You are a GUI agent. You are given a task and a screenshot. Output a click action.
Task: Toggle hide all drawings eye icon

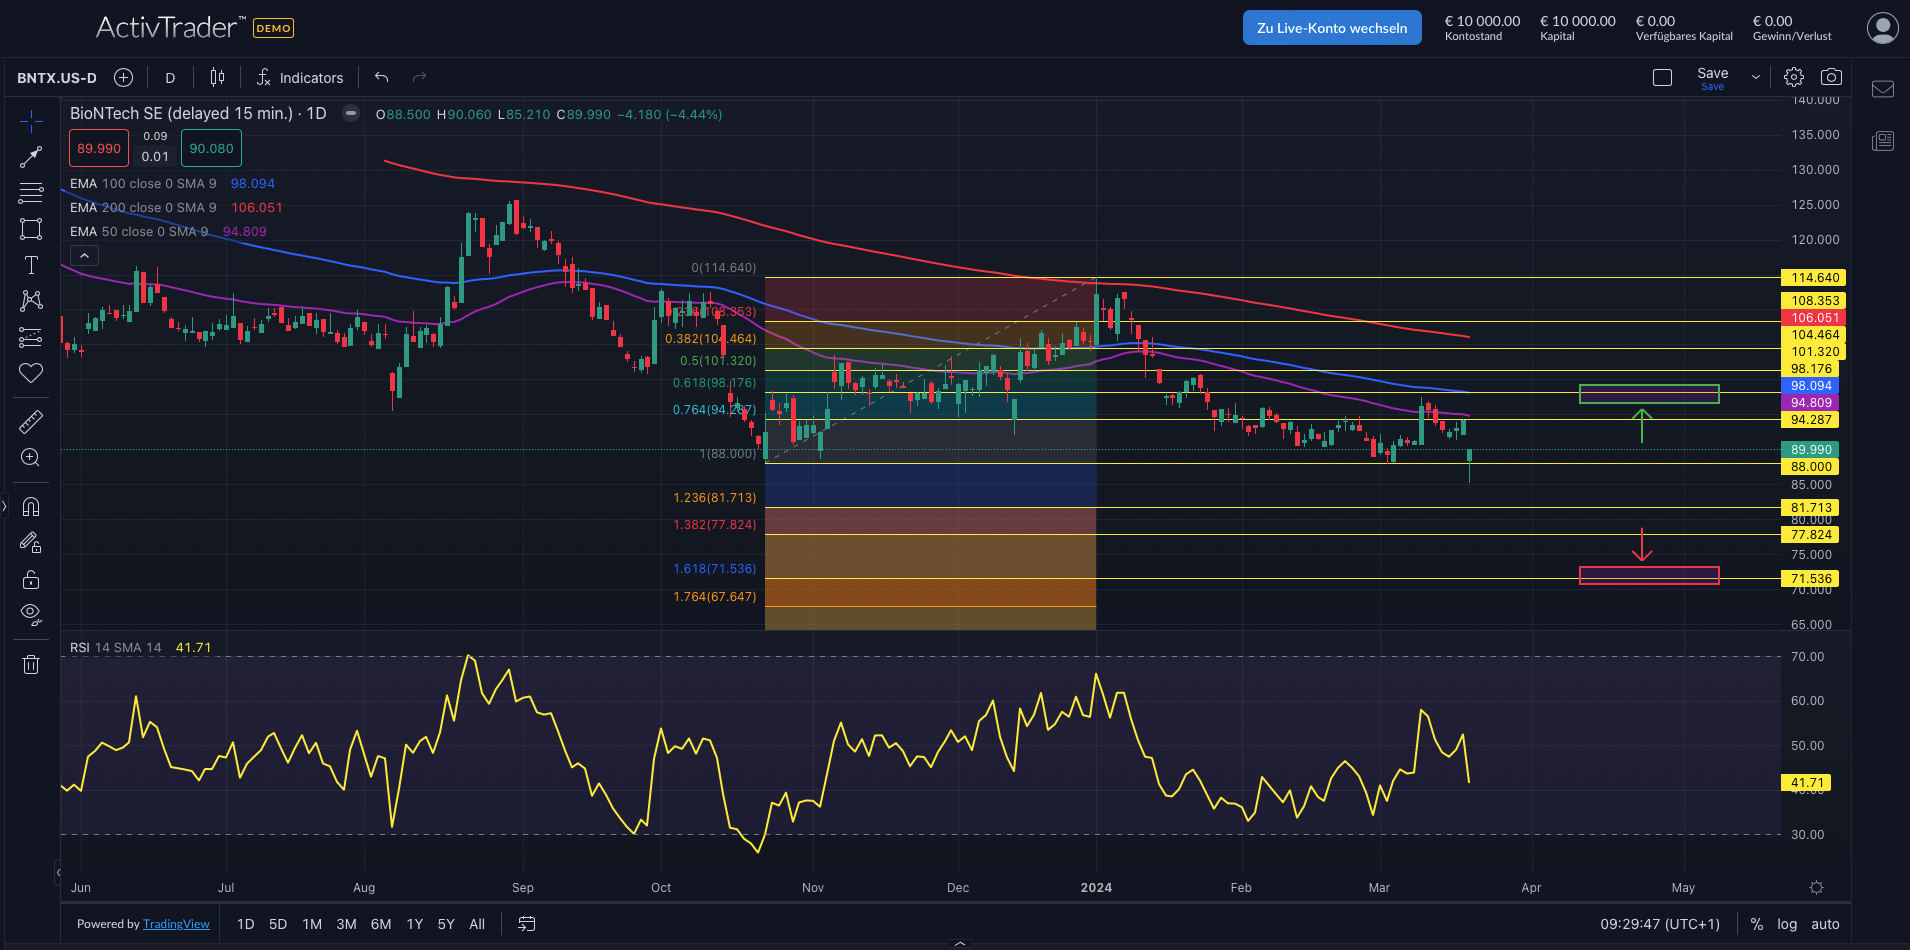tap(31, 614)
